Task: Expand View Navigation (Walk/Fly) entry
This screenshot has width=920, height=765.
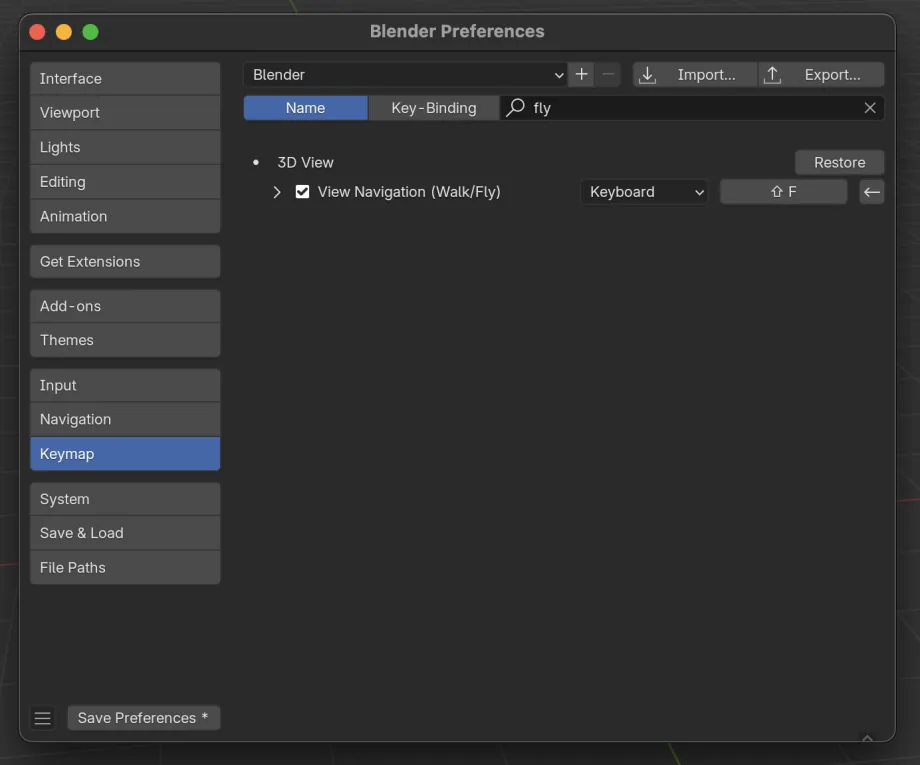Action: 277,192
